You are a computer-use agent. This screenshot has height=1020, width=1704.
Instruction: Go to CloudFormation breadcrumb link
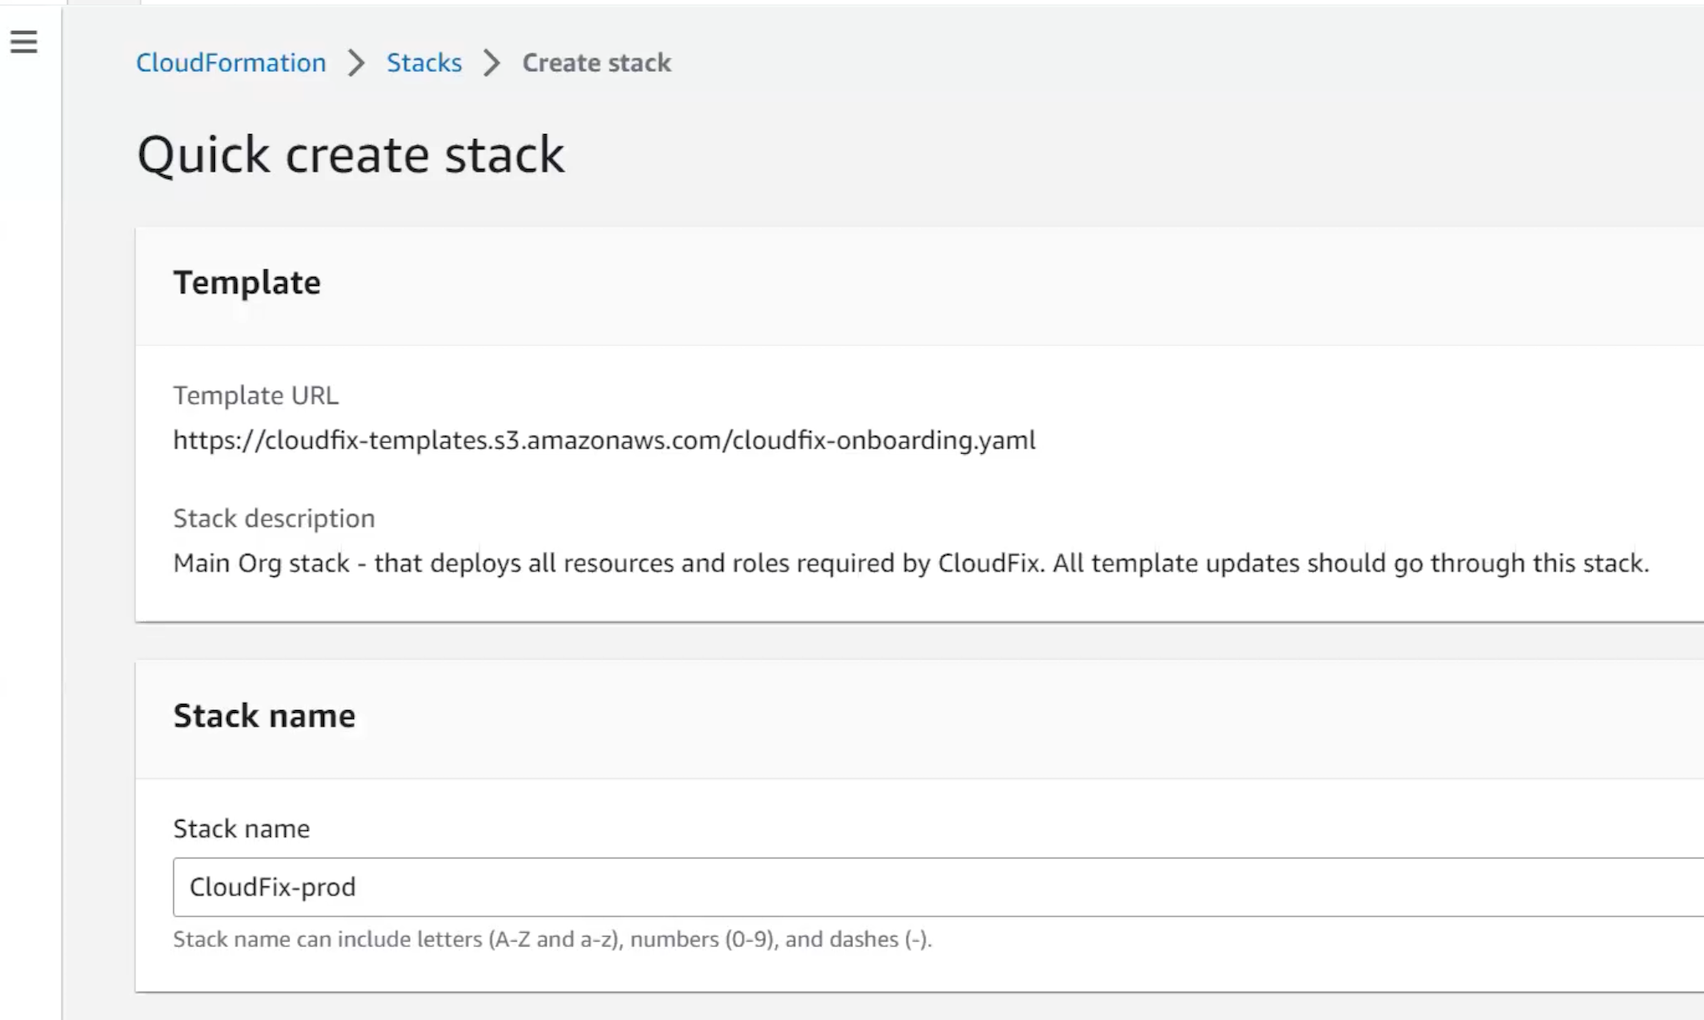coord(231,63)
